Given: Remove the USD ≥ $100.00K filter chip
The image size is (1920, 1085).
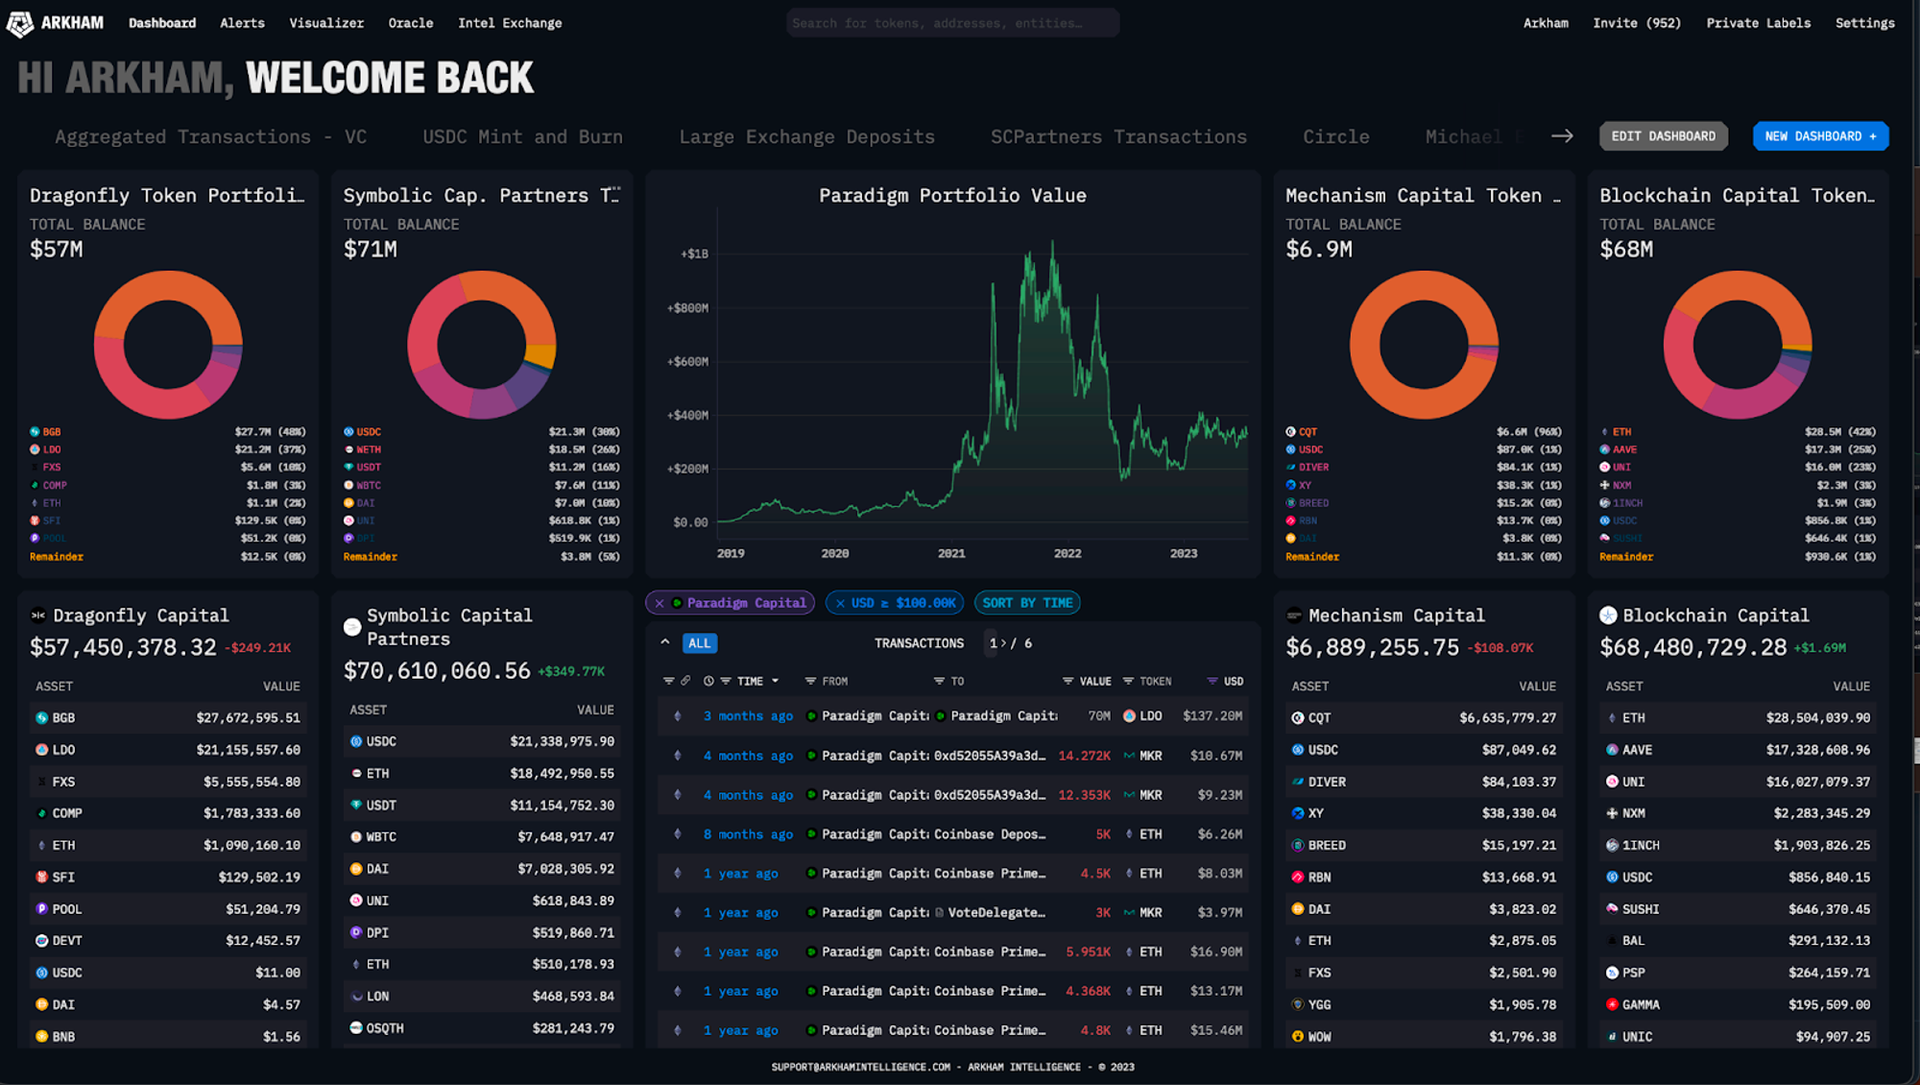Looking at the screenshot, I should point(840,603).
